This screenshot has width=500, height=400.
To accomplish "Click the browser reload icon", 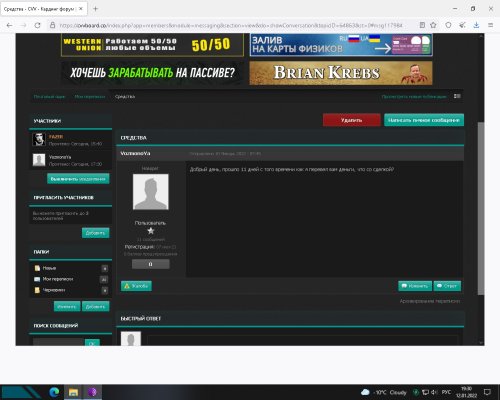I will pos(37,25).
